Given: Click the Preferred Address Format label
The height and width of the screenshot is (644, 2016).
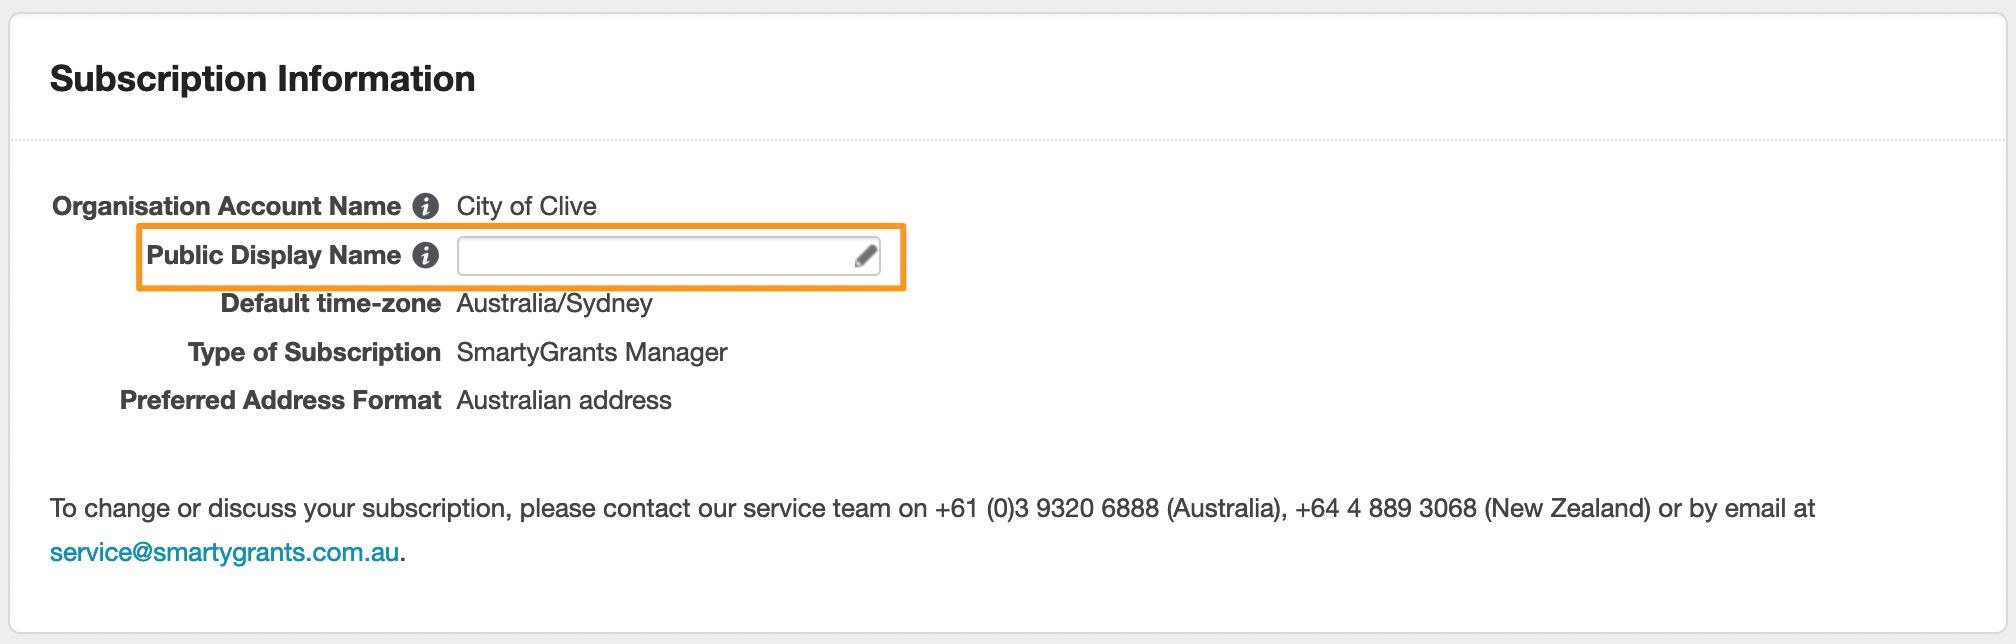Looking at the screenshot, I should pyautogui.click(x=281, y=400).
